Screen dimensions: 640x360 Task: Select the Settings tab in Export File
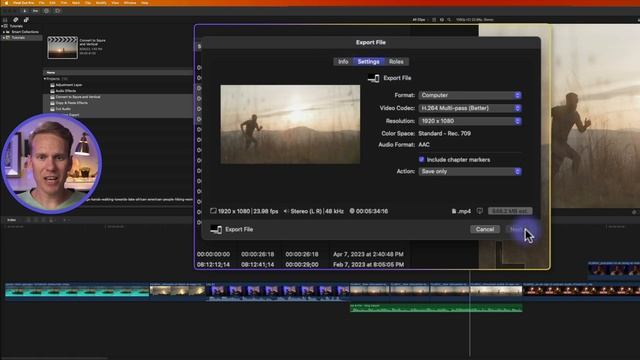tap(369, 62)
